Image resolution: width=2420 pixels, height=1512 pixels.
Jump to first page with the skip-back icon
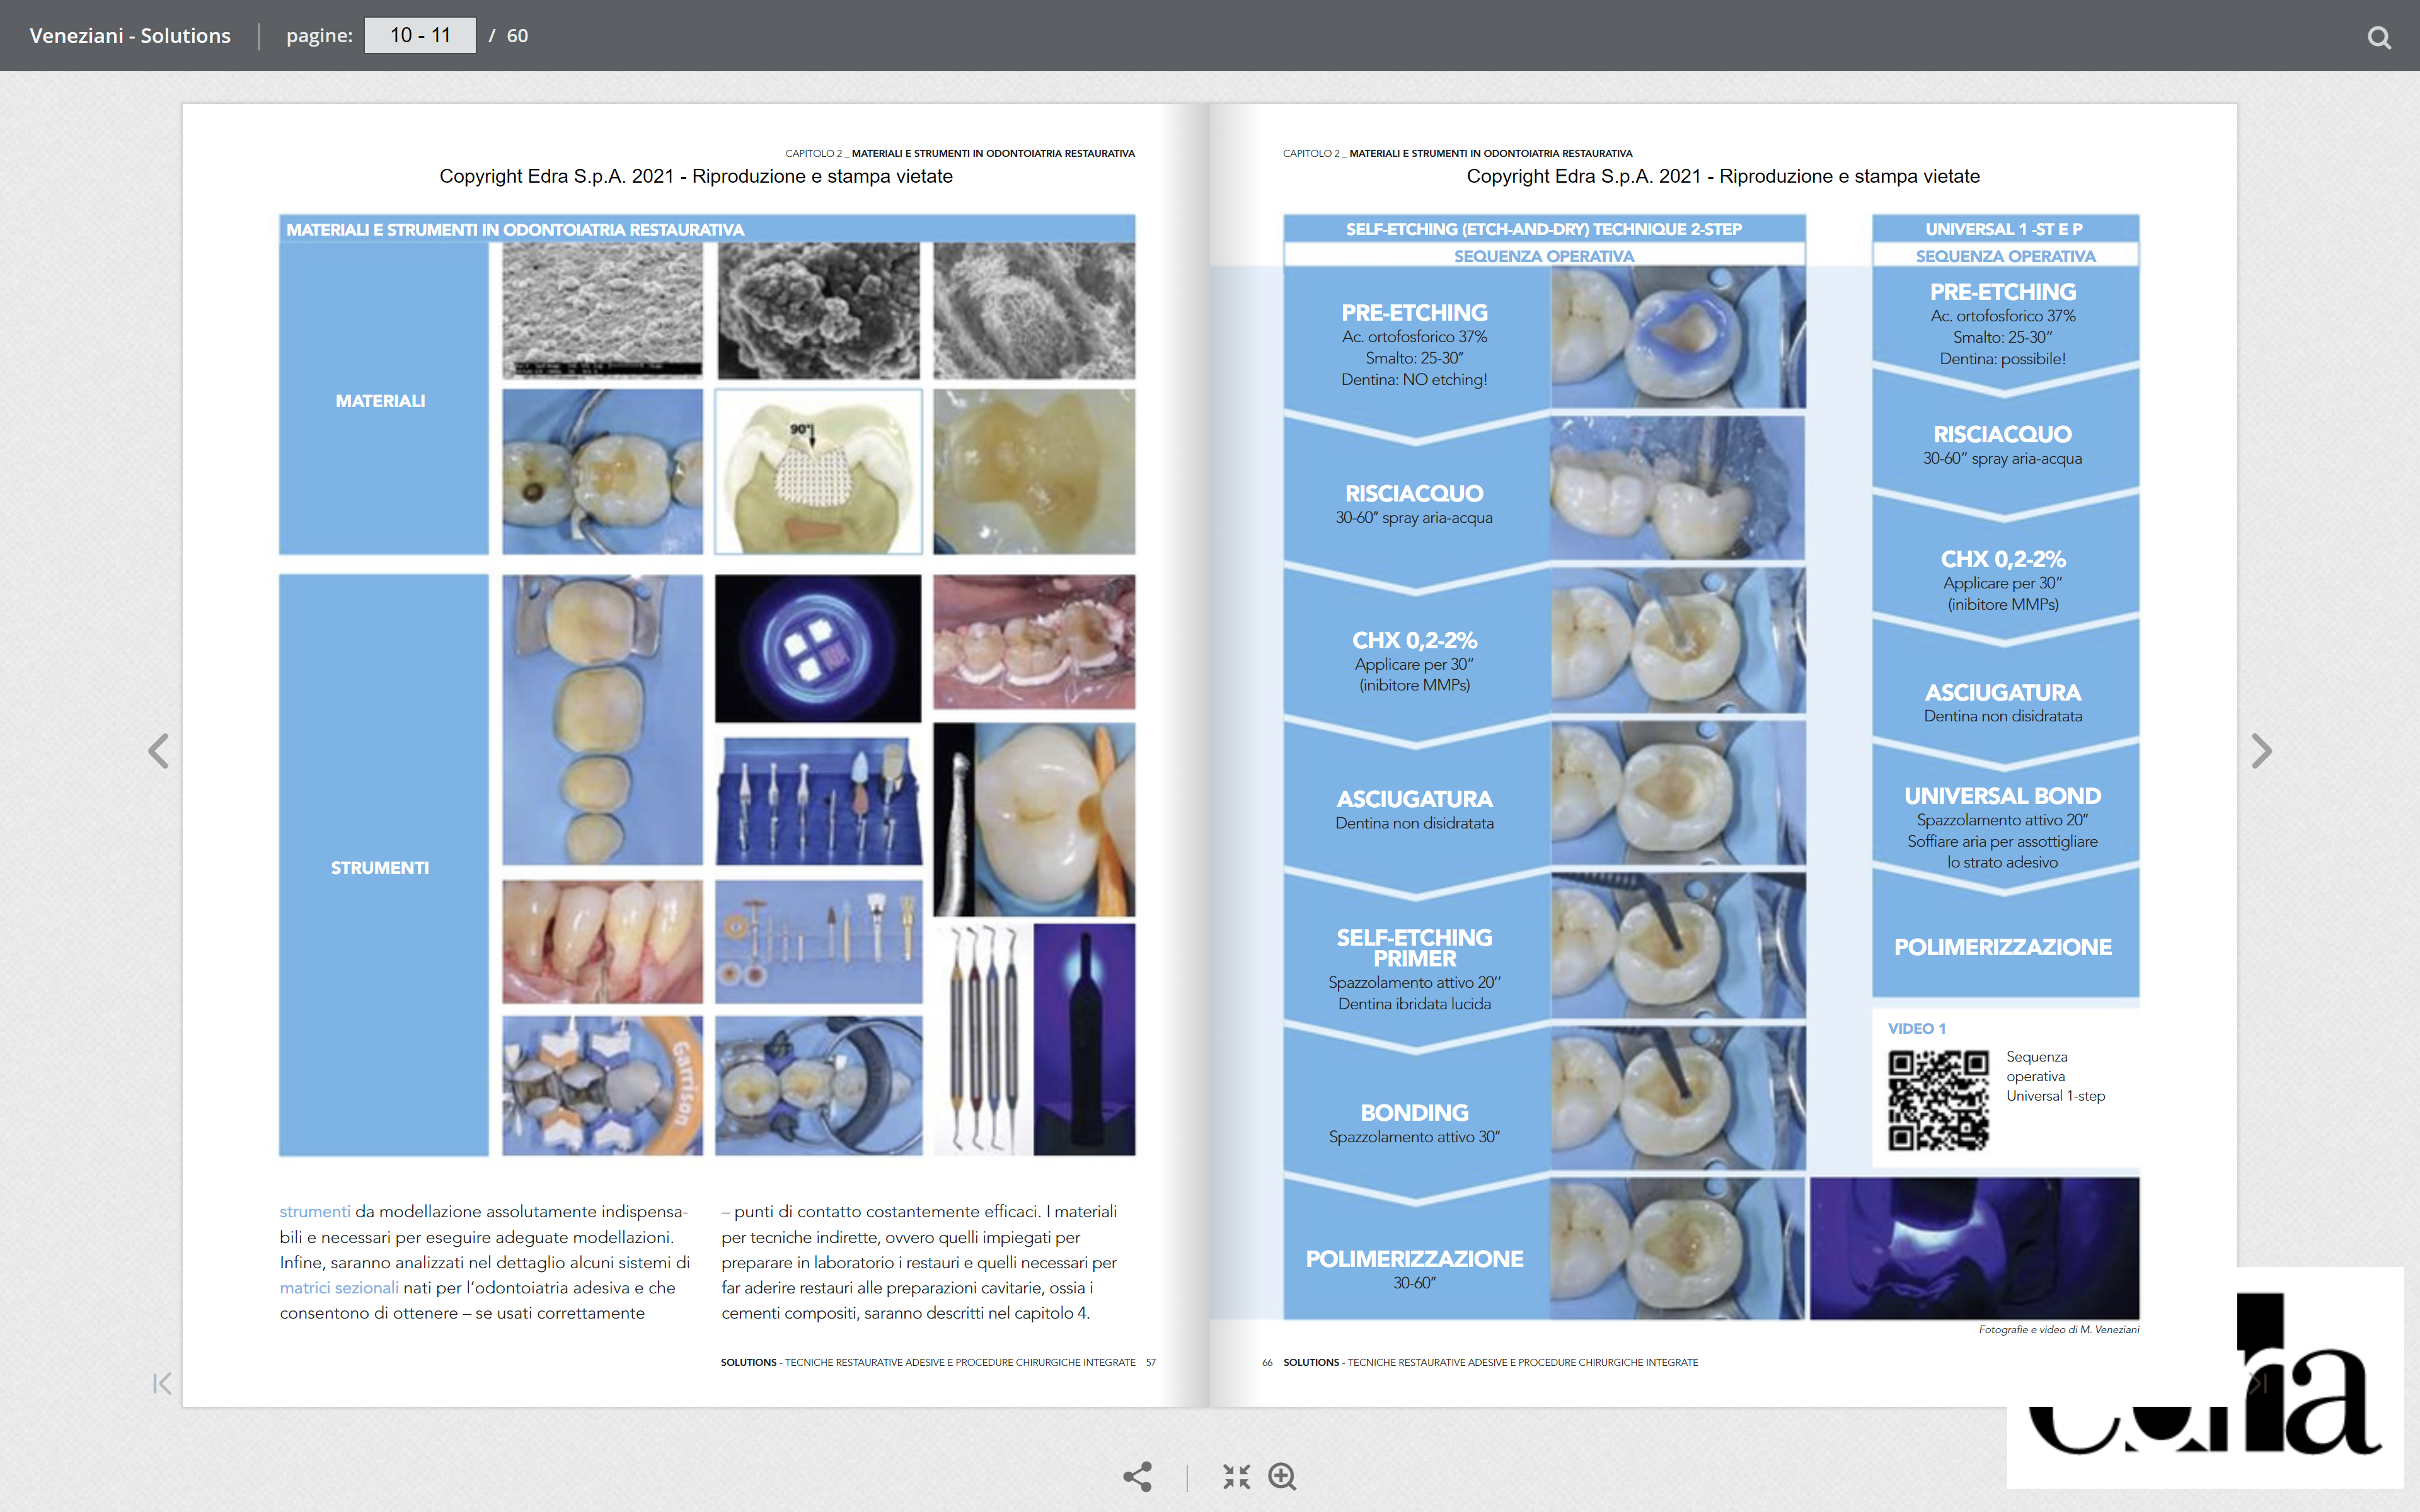click(162, 1383)
